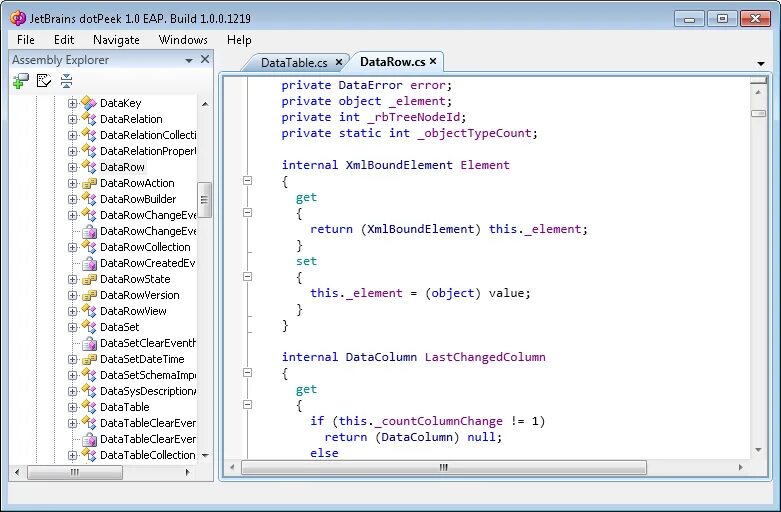Click the LastChangedColumn identifier in code
The image size is (781, 512).
tap(485, 357)
